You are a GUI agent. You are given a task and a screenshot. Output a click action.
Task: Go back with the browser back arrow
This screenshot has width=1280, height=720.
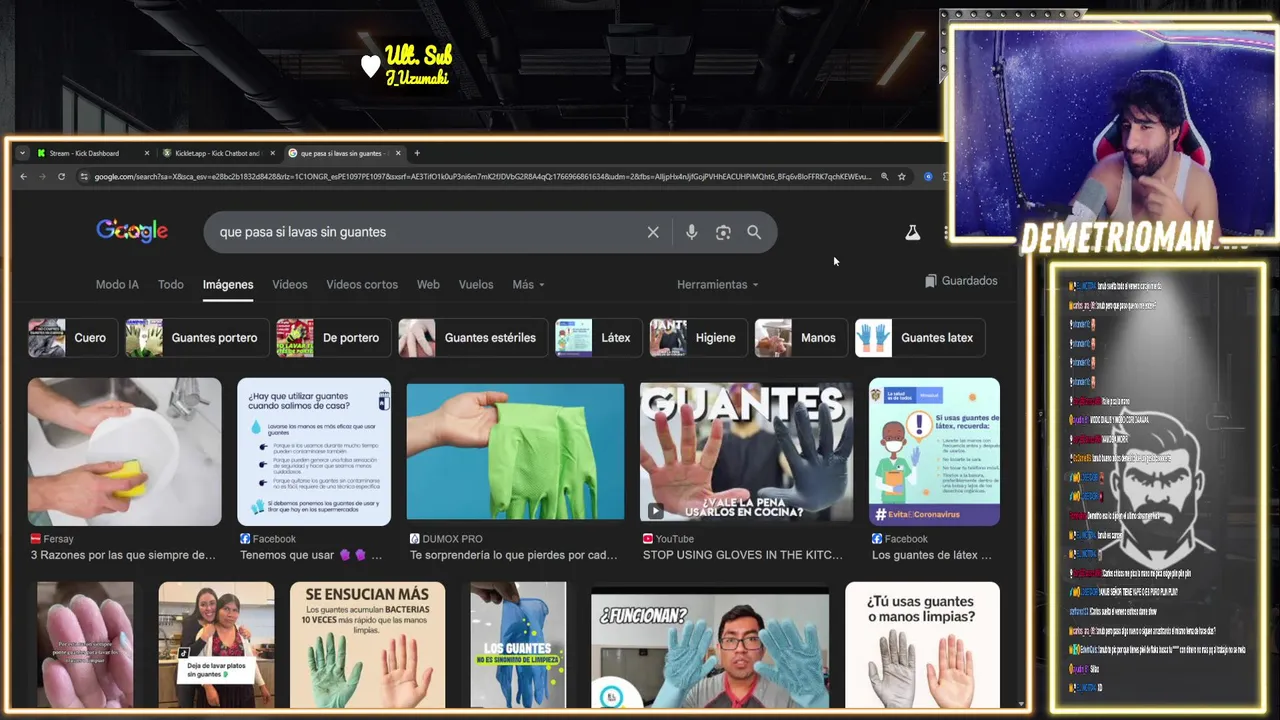pyautogui.click(x=23, y=177)
